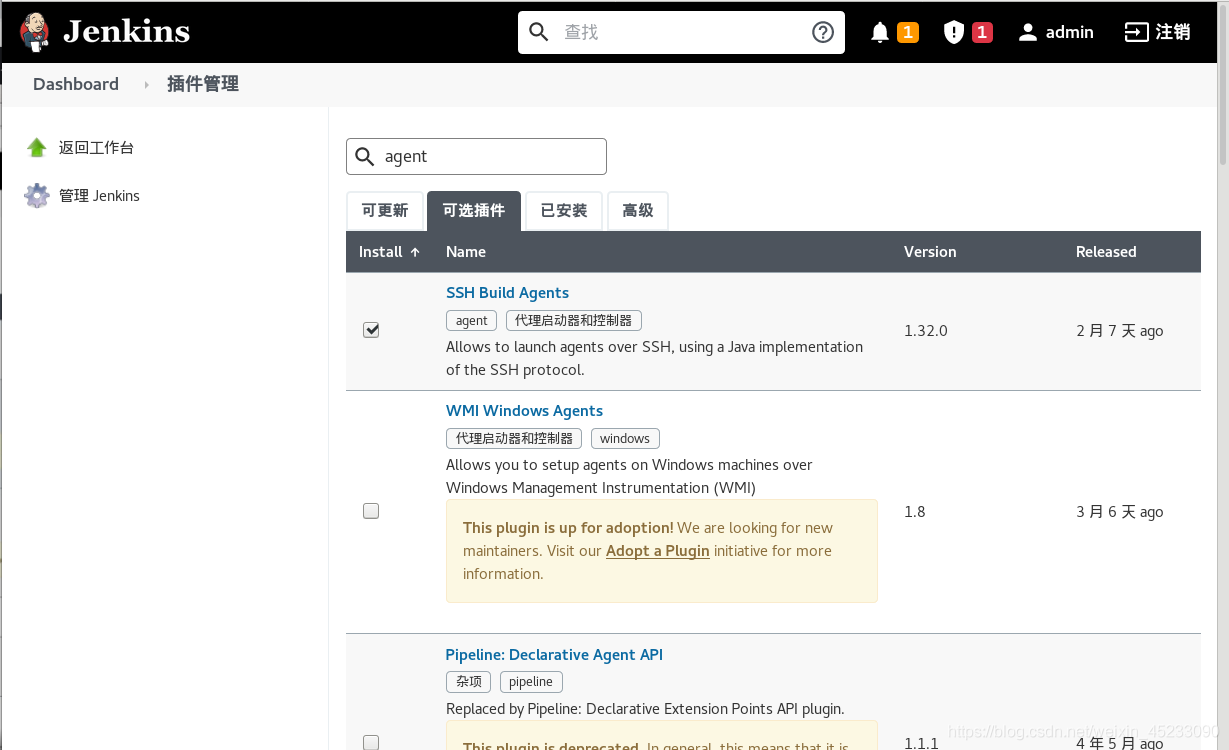Screen dimensions: 1229x750
Task: Select the 可选插件 tab
Action: tap(474, 211)
